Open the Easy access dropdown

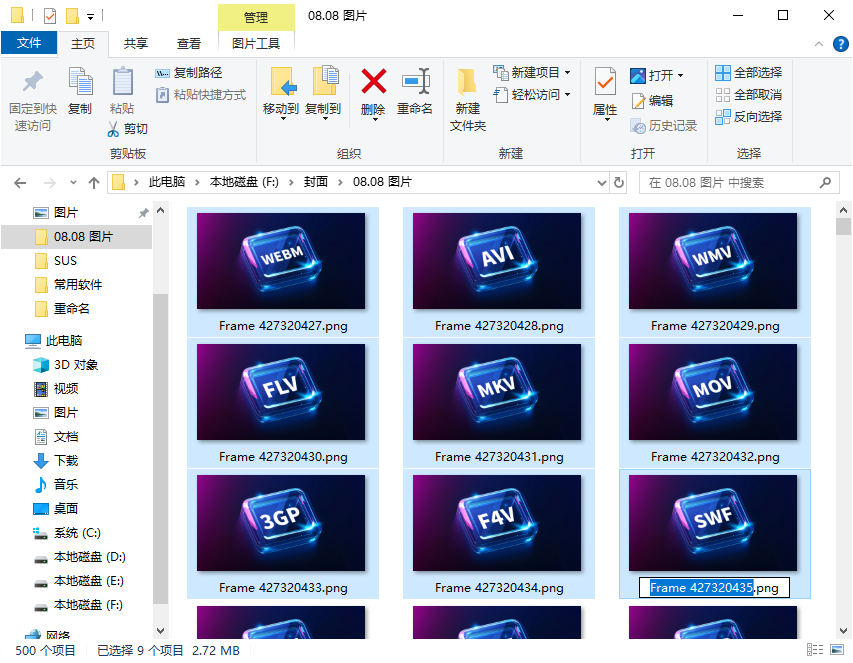(x=567, y=95)
